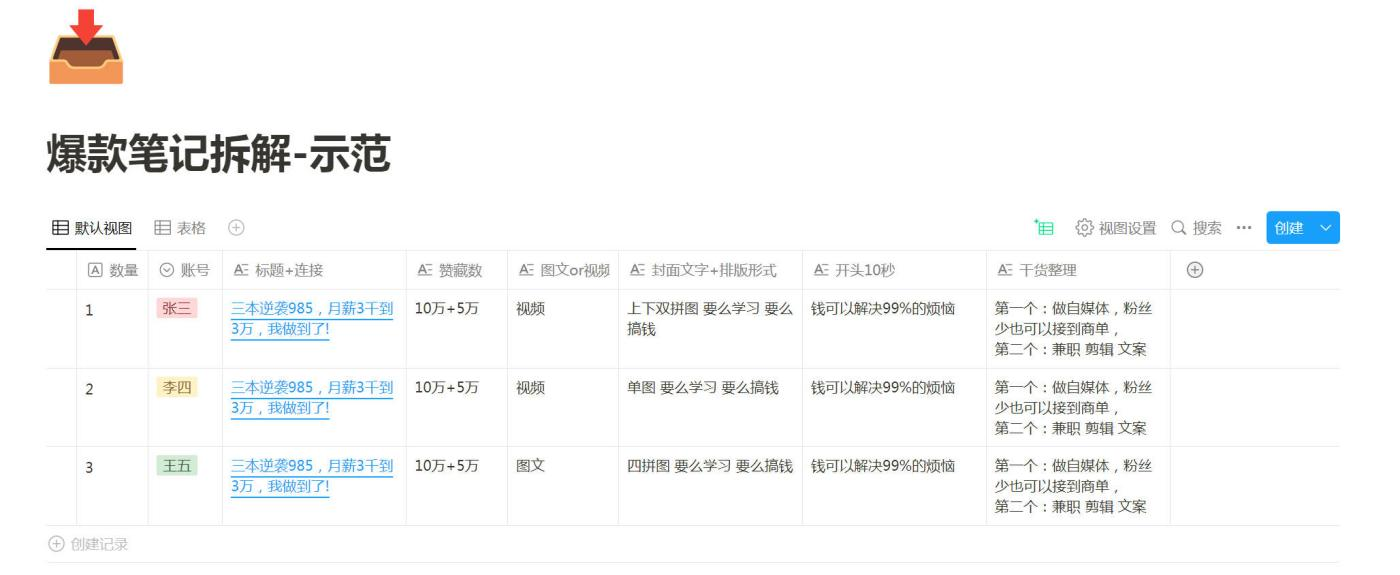The width and height of the screenshot is (1400, 575).
Task: Click 干货整理 cell in 王五 row
Action: [1078, 486]
